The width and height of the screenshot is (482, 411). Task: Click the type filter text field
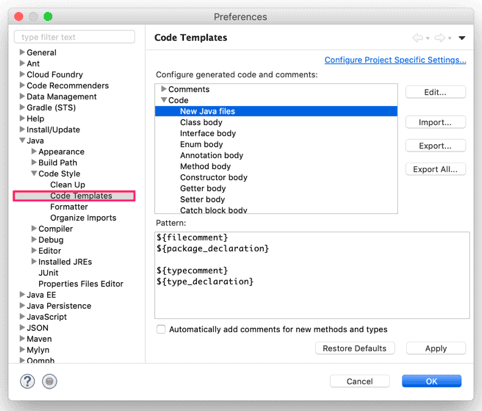point(75,37)
